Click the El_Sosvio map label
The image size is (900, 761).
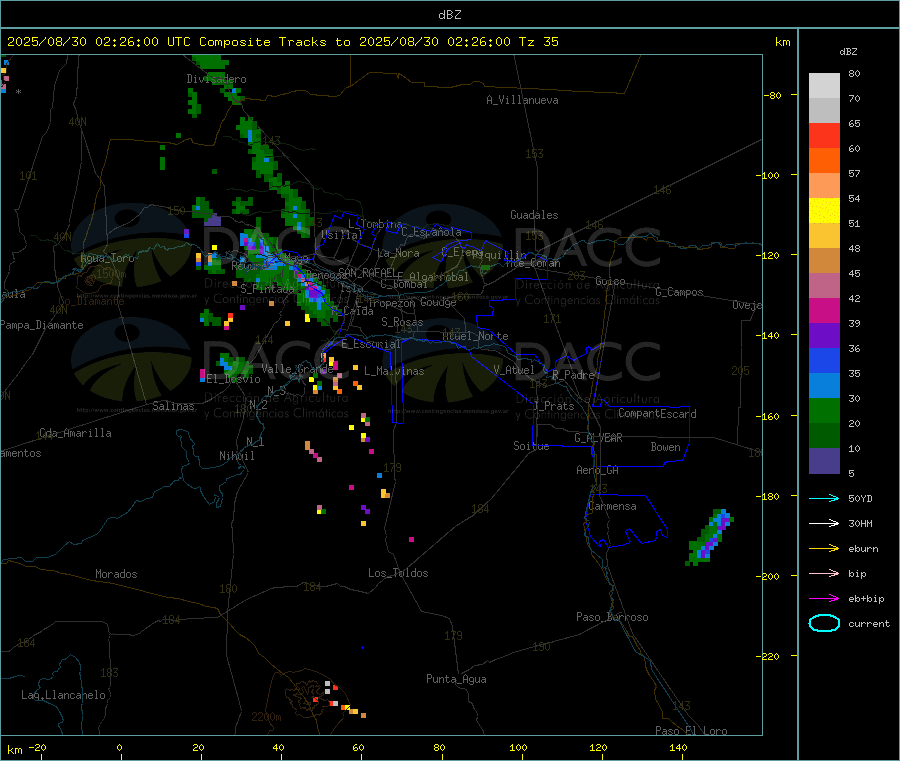tap(234, 379)
